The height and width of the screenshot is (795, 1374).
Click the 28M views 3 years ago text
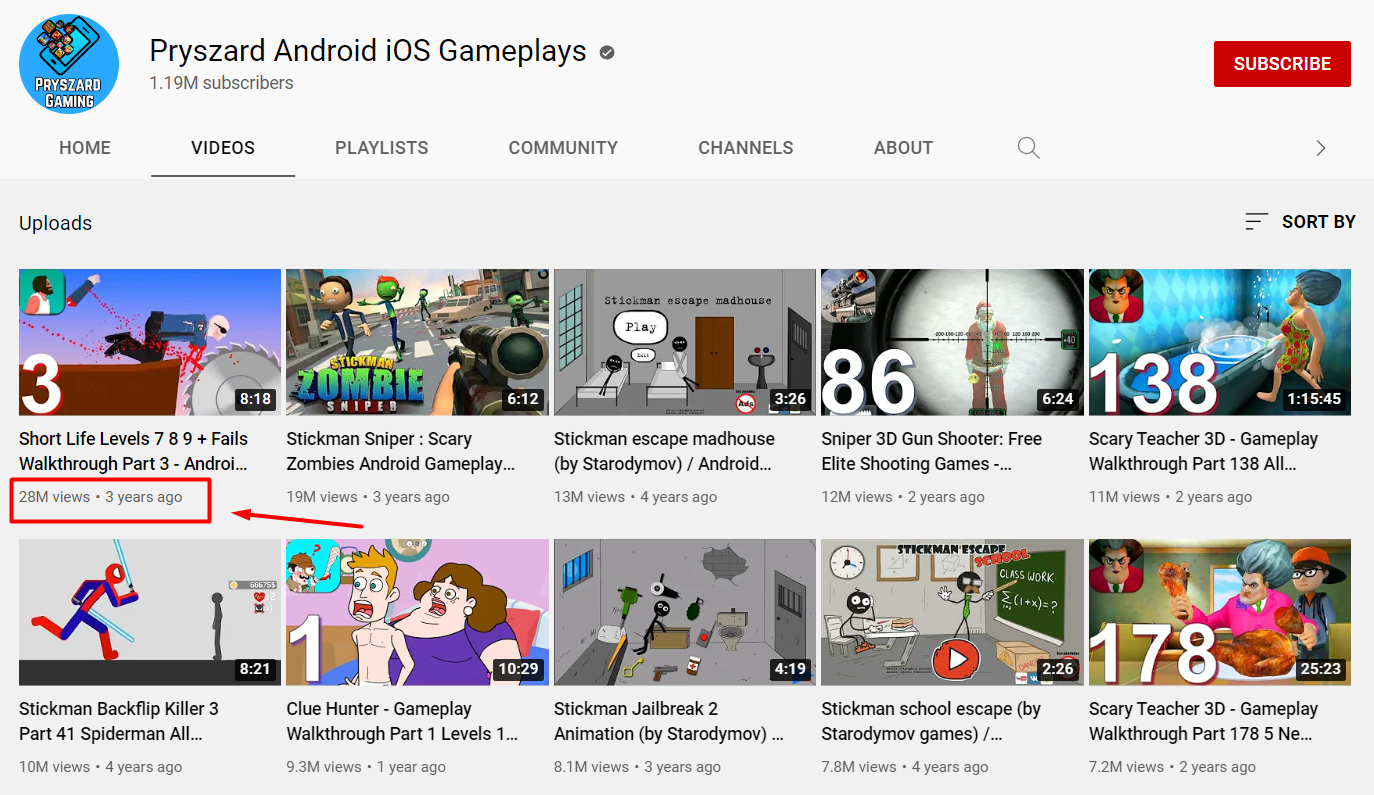coord(101,497)
